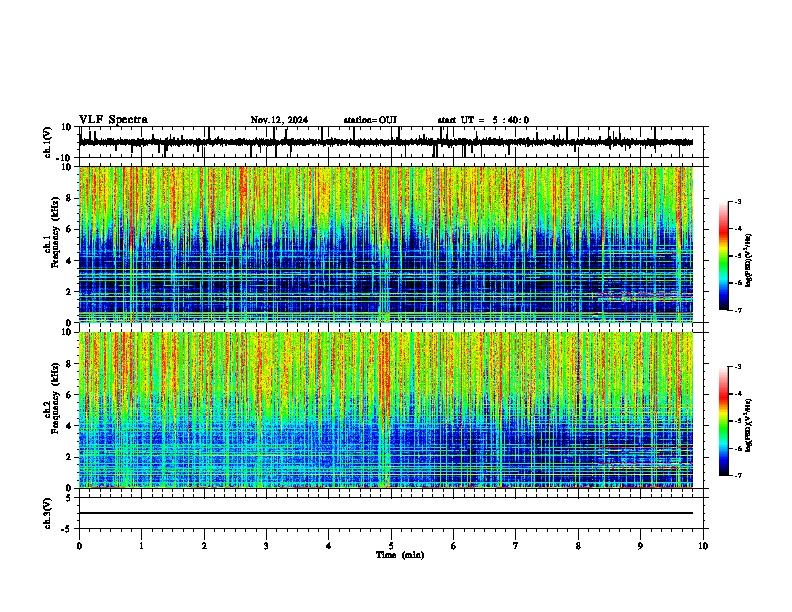The height and width of the screenshot is (612, 792).
Task: Click the ch.2 colorbar log(PSD) label
Action: point(749,425)
